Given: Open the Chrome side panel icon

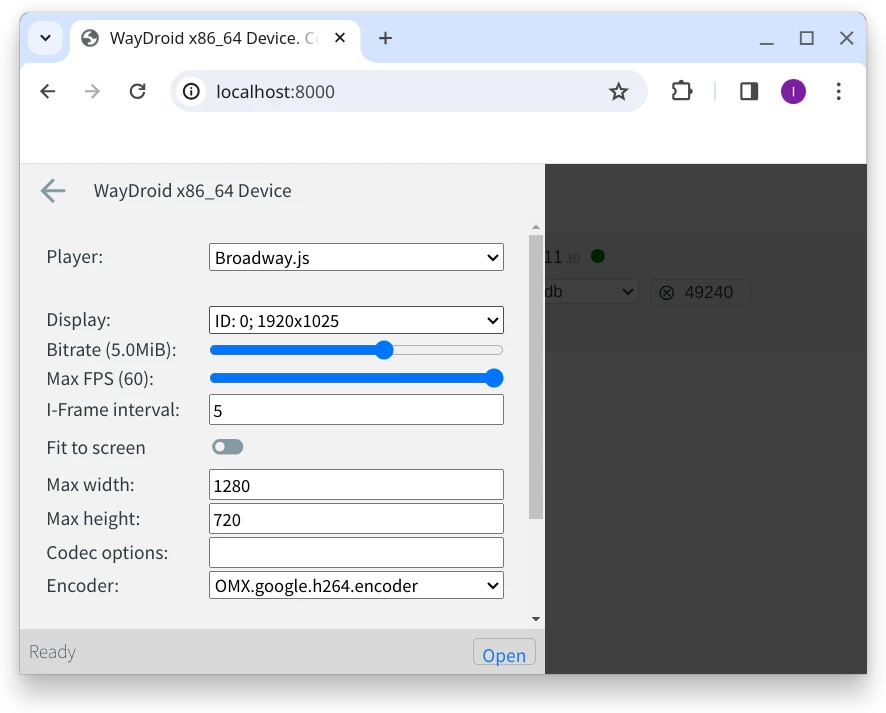Looking at the screenshot, I should (x=748, y=92).
